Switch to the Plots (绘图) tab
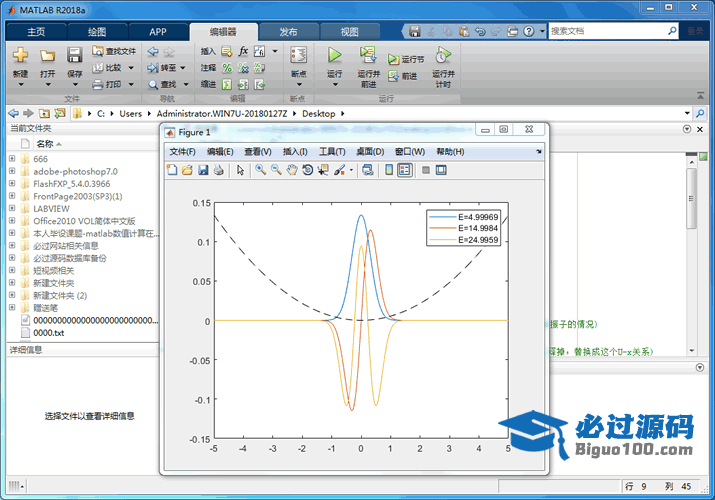 point(97,32)
